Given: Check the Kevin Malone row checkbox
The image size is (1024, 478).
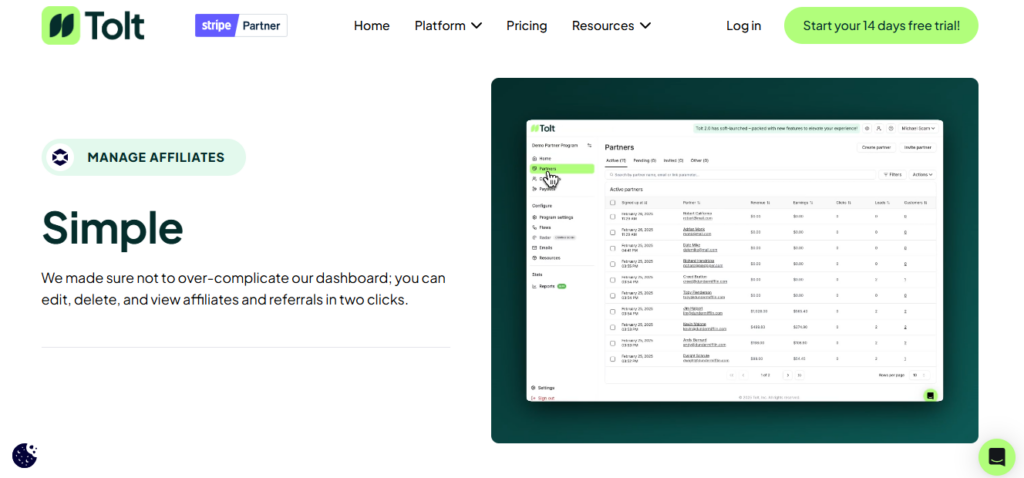Looking at the screenshot, I should point(613,327).
